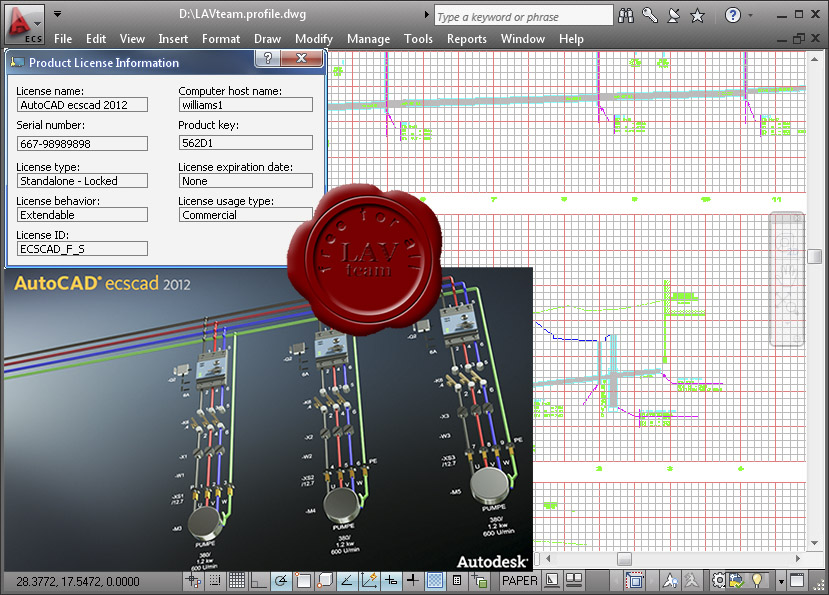Screen dimensions: 829x595
Task: Open the View menu
Action: [132, 39]
